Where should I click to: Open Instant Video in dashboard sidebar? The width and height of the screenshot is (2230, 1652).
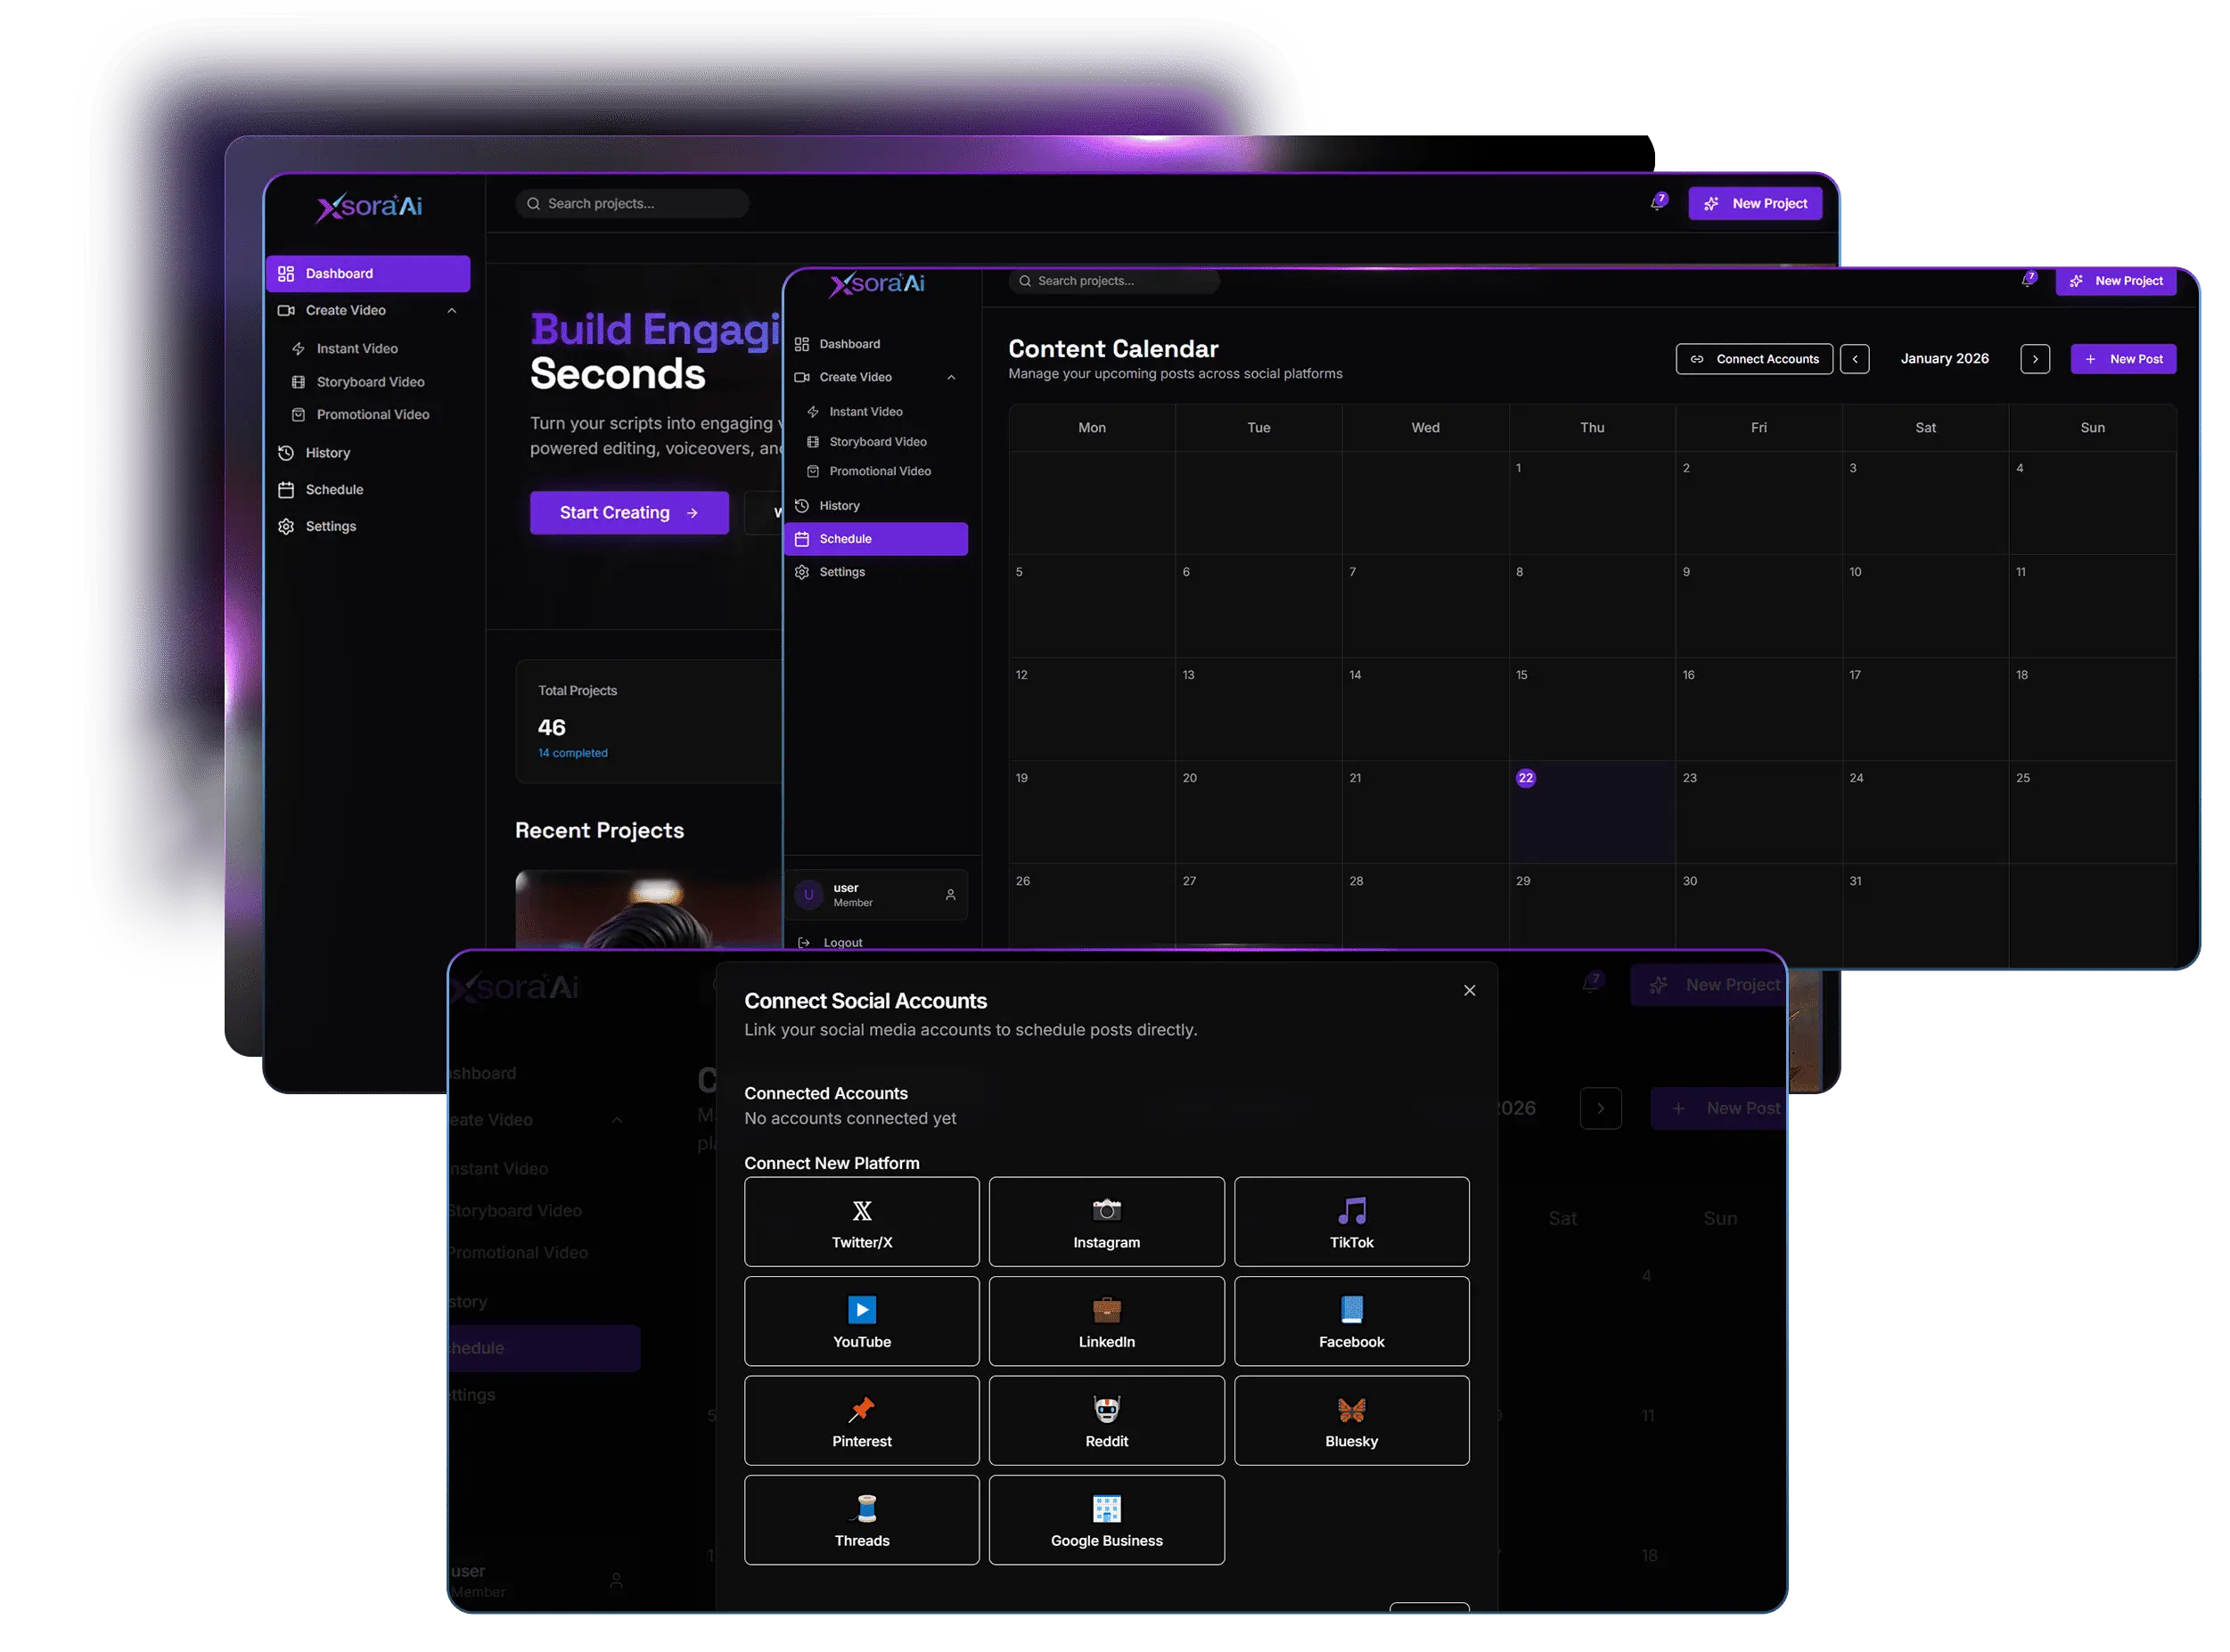tap(357, 348)
